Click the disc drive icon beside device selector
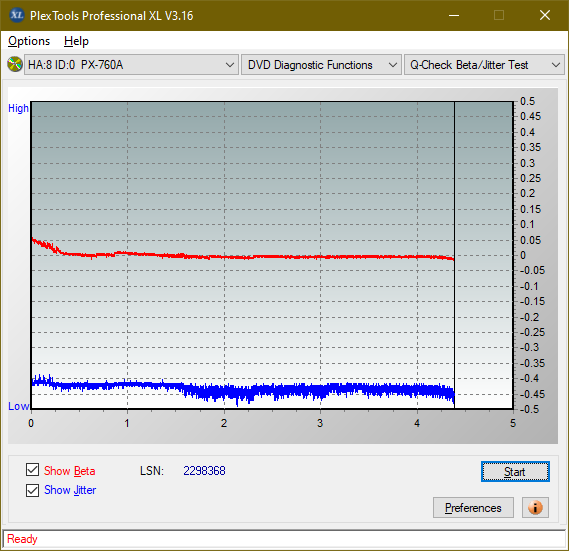 pyautogui.click(x=15, y=65)
